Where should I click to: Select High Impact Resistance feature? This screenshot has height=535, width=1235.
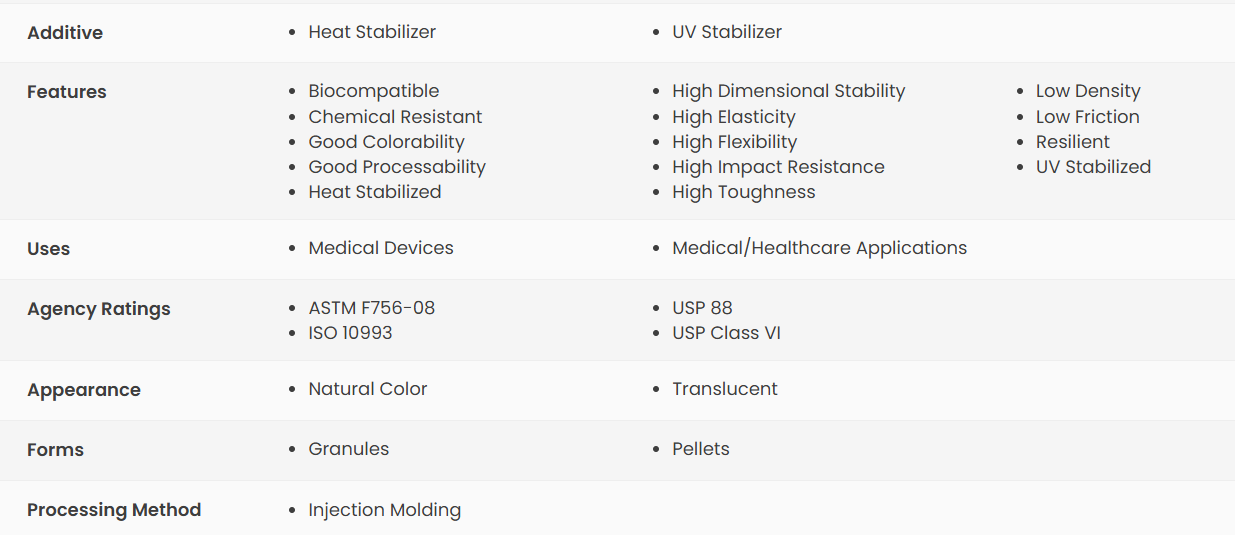[779, 167]
